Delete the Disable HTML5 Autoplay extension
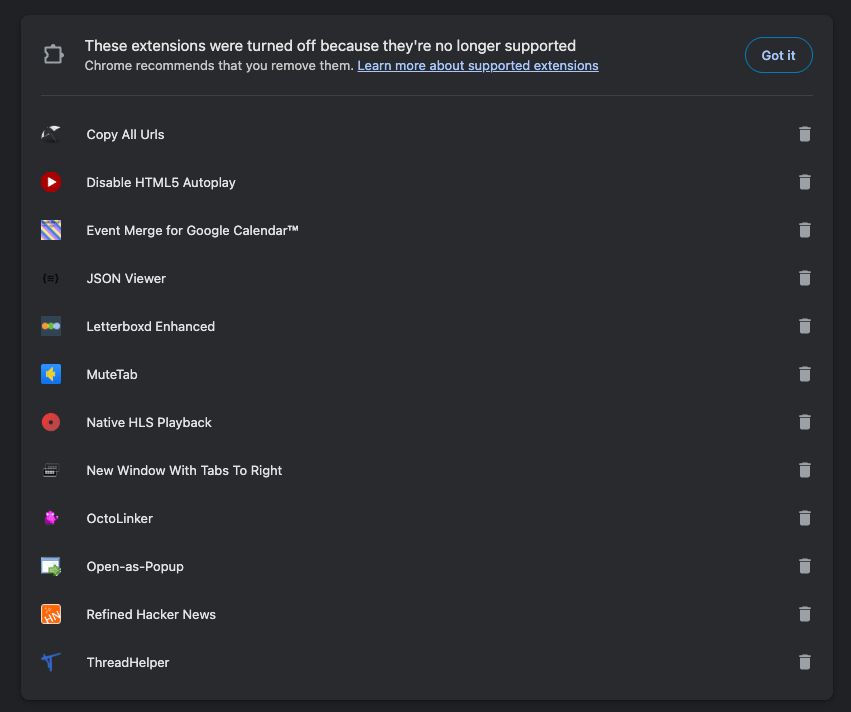This screenshot has height=712, width=851. 804,182
